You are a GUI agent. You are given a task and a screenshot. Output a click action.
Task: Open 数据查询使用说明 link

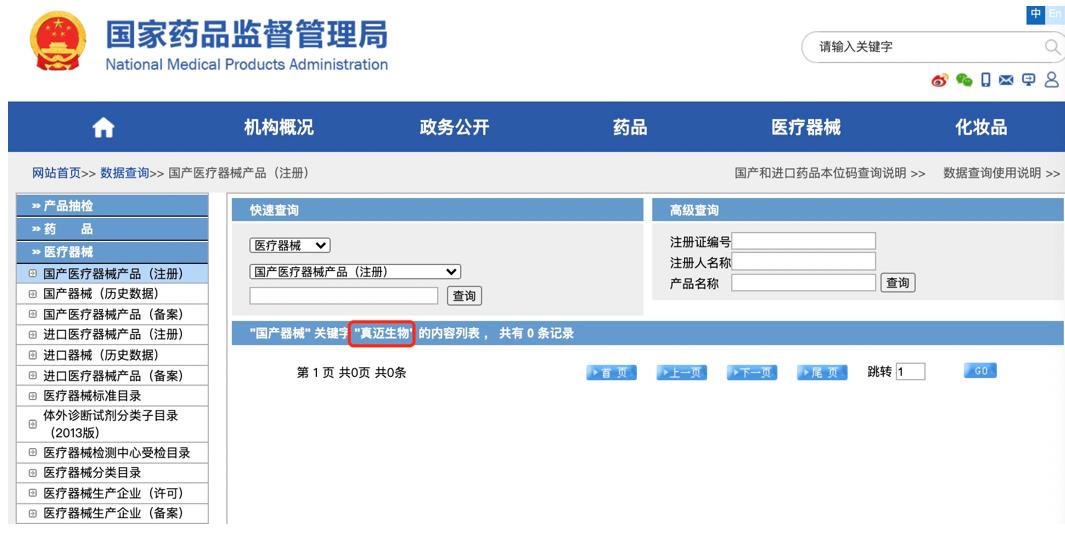click(1001, 173)
